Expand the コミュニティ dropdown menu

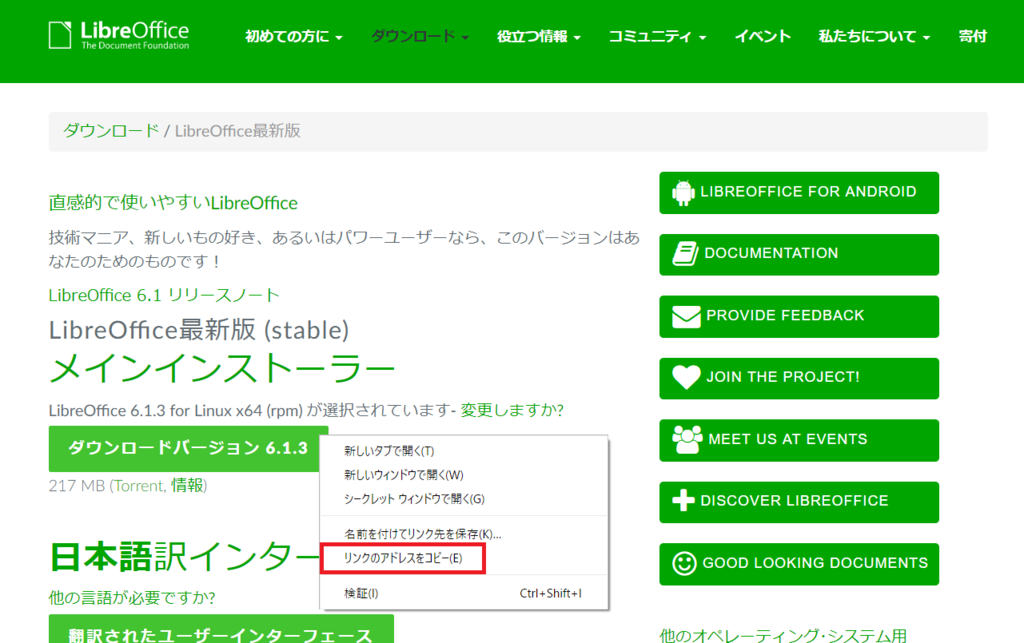[x=657, y=37]
